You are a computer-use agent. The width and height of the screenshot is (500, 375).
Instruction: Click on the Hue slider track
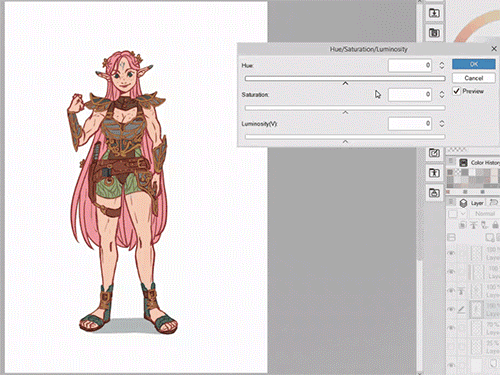[x=345, y=78]
